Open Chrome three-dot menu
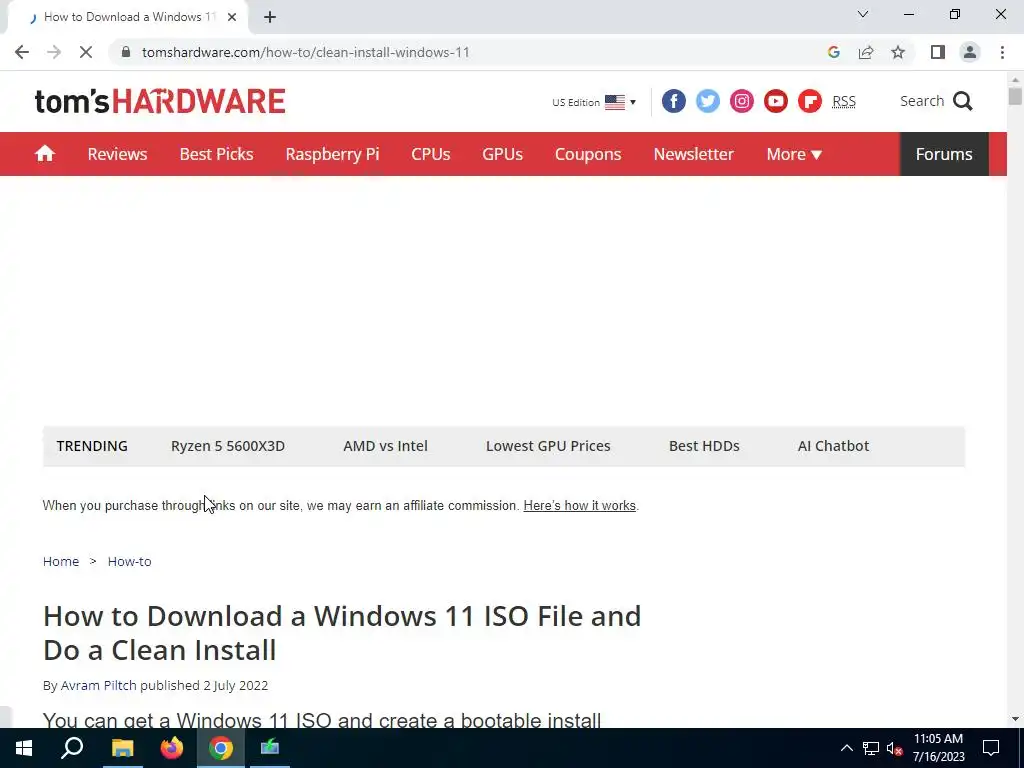This screenshot has height=768, width=1024. tap(1002, 52)
